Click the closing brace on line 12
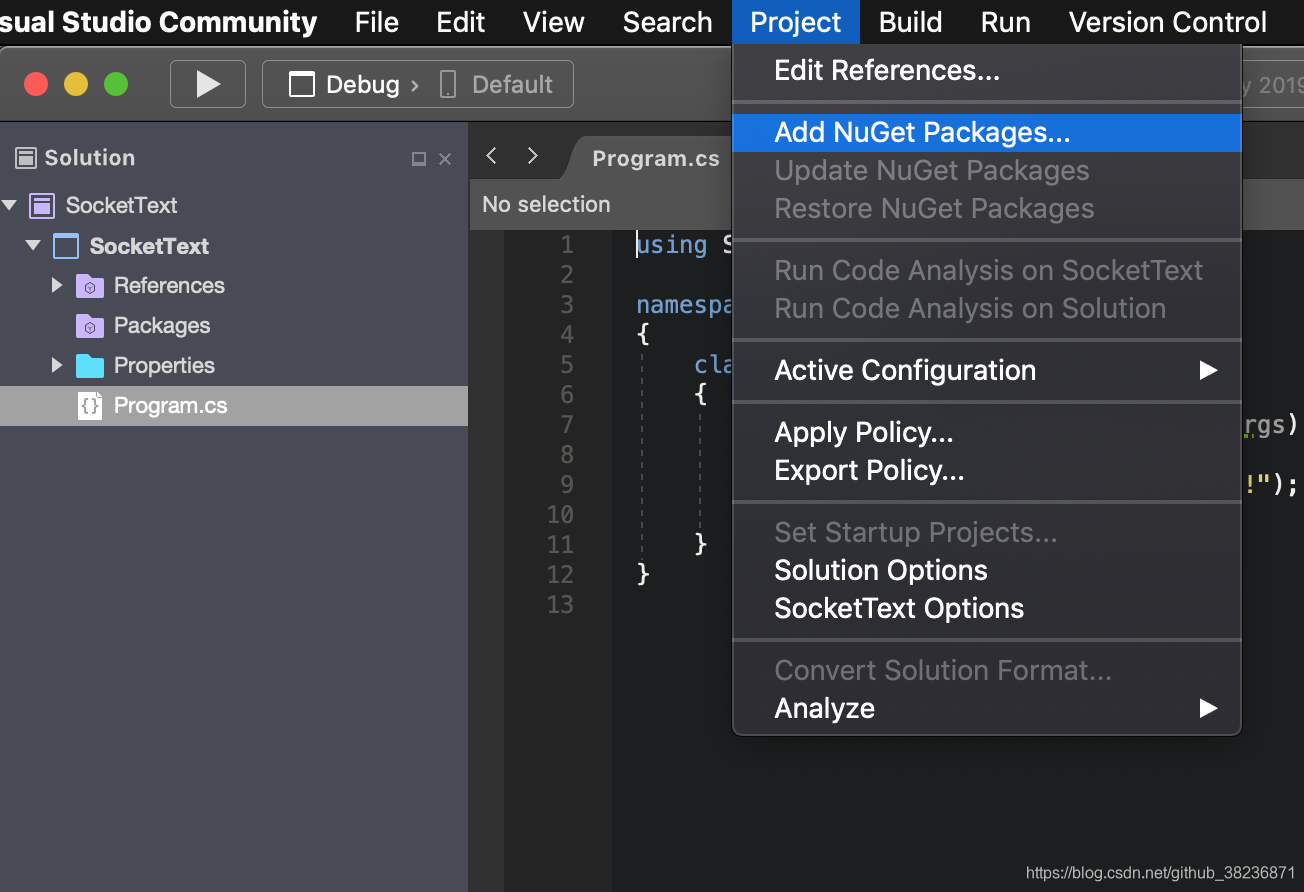The image size is (1304, 892). [643, 575]
